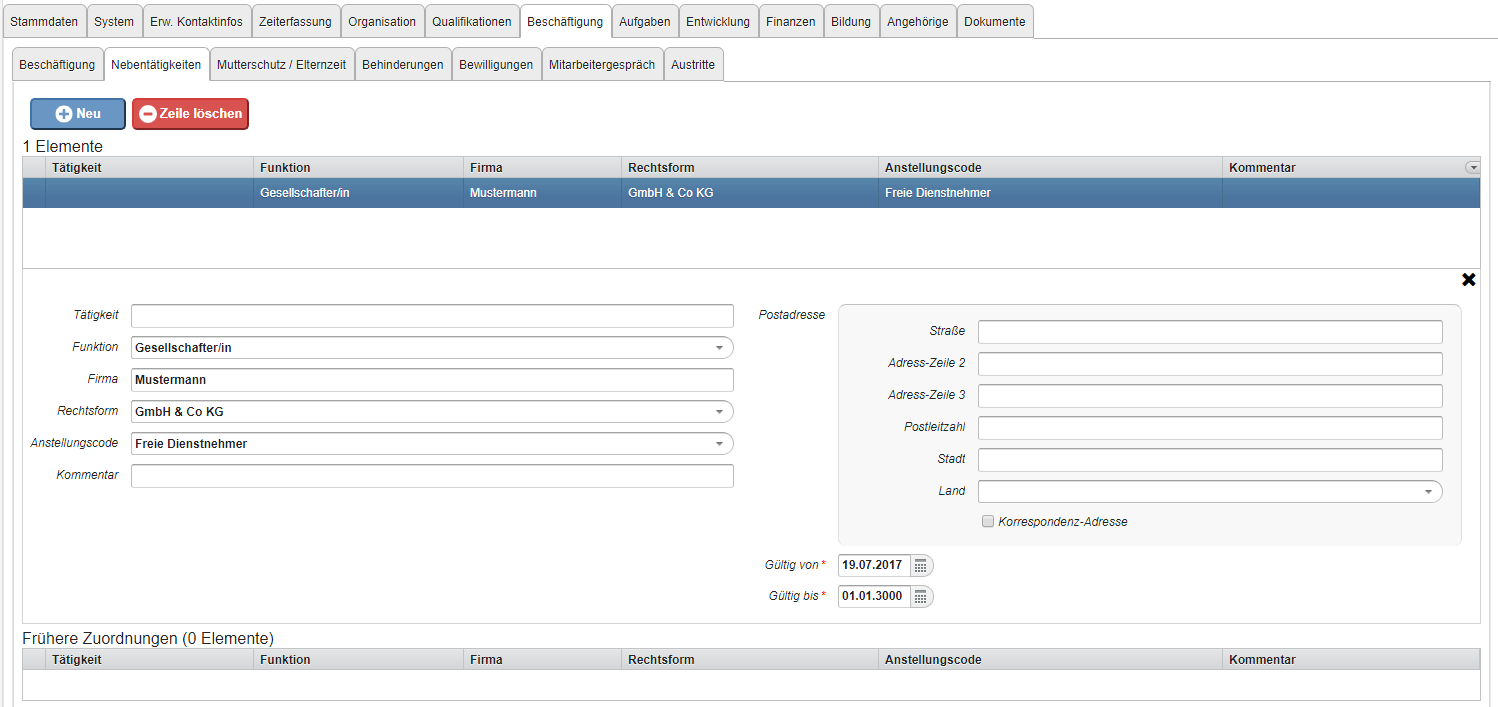
Task: Click into the Tätigkeit input field
Action: [432, 316]
